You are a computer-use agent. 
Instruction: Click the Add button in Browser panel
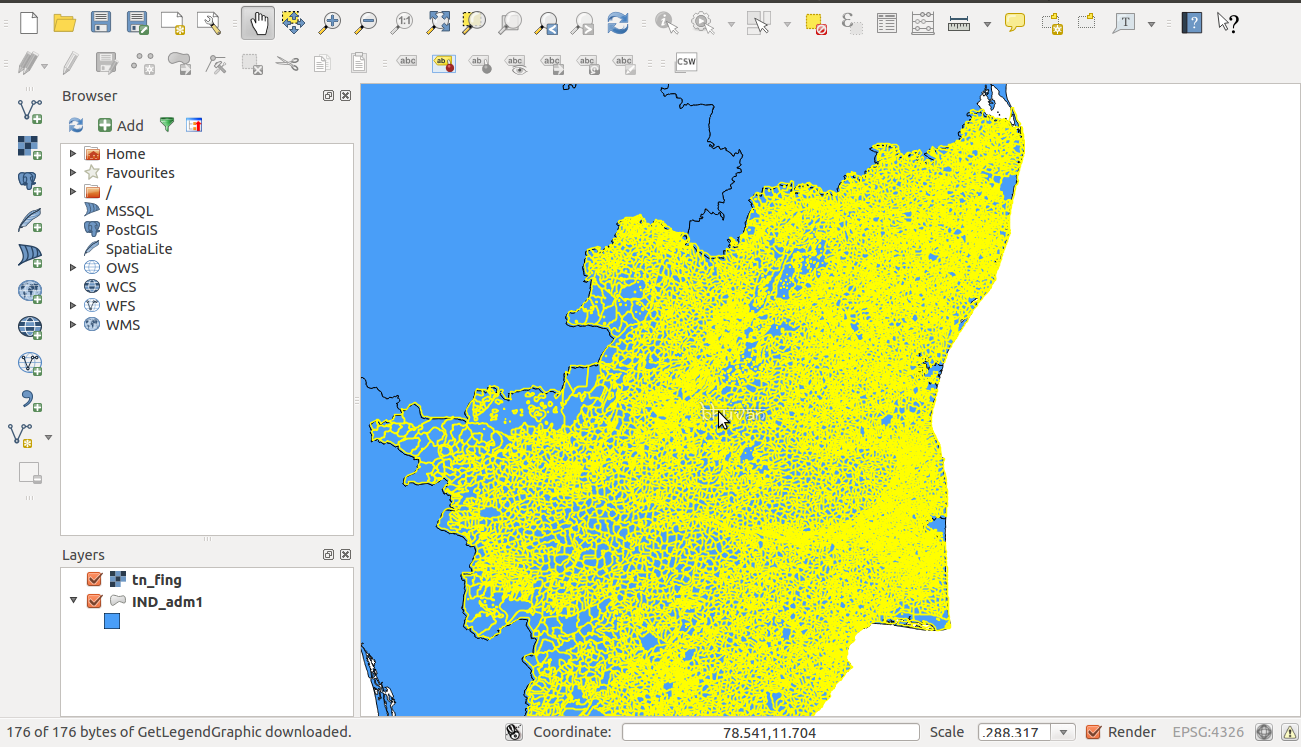[121, 125]
